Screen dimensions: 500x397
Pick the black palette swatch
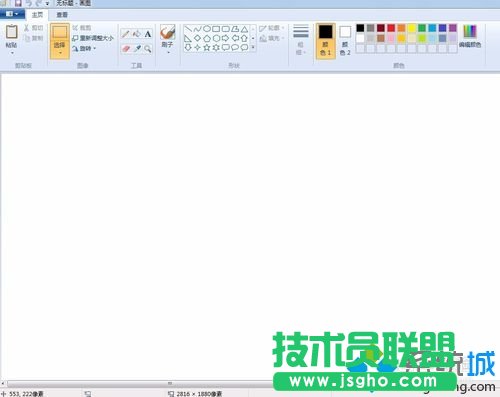(360, 28)
